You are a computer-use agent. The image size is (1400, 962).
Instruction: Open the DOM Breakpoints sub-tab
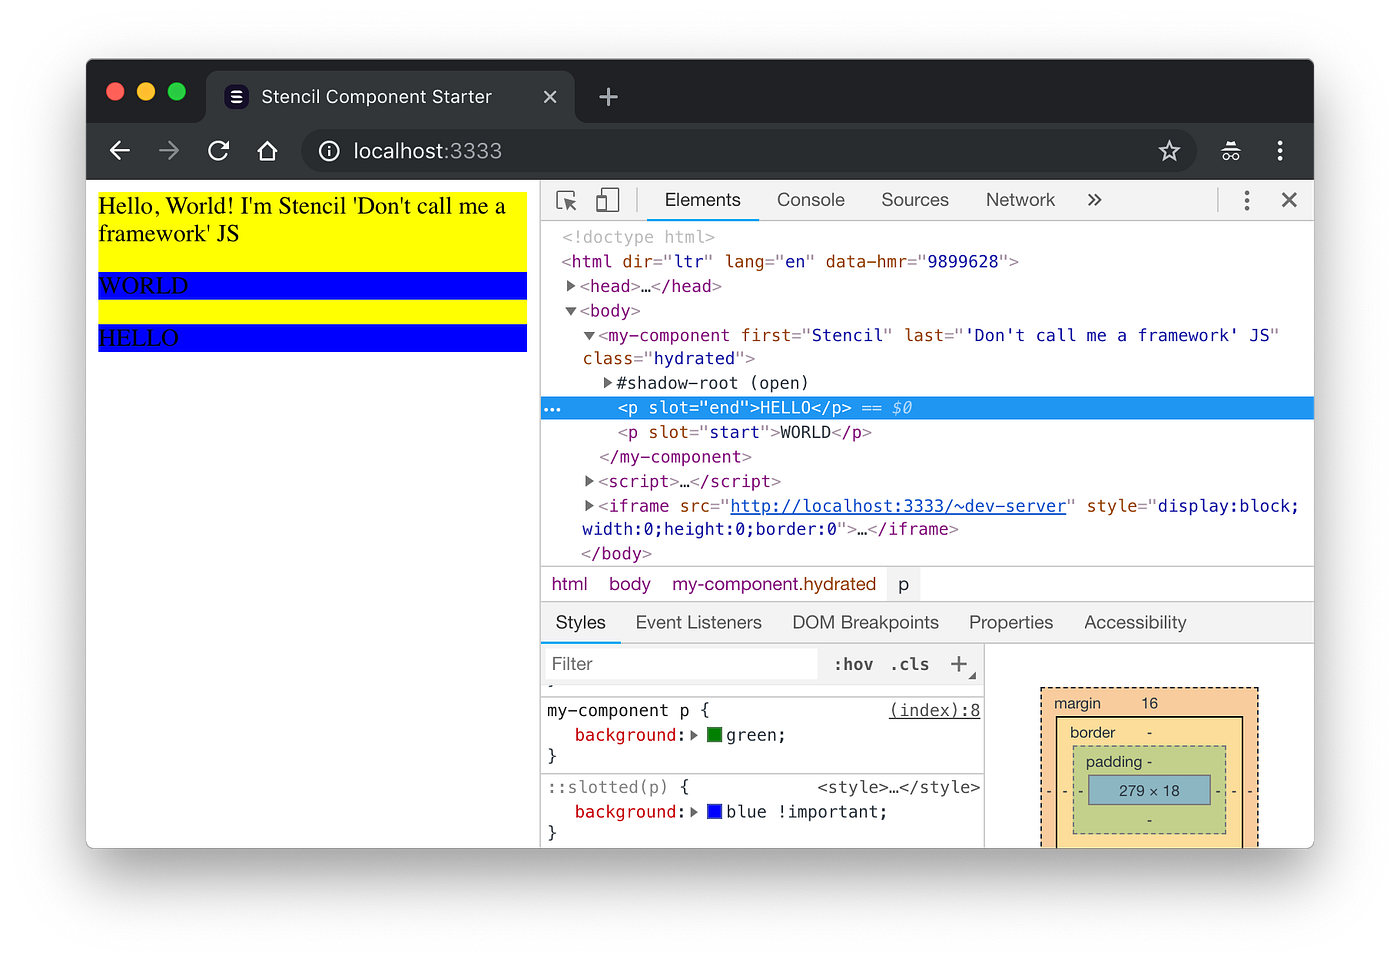coord(866,623)
